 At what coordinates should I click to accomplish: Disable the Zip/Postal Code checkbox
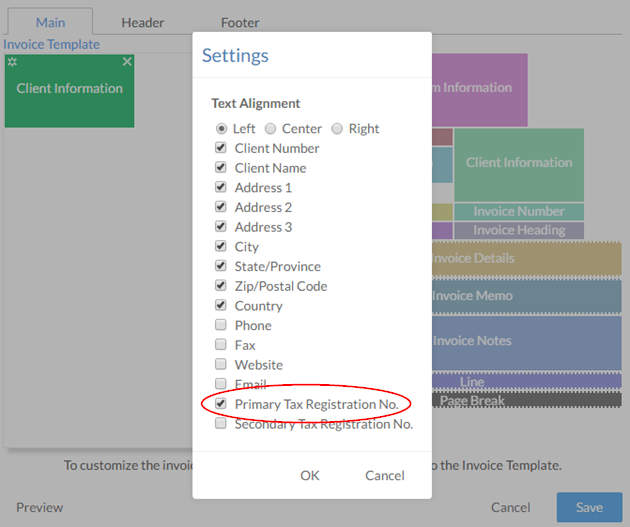pyautogui.click(x=221, y=286)
